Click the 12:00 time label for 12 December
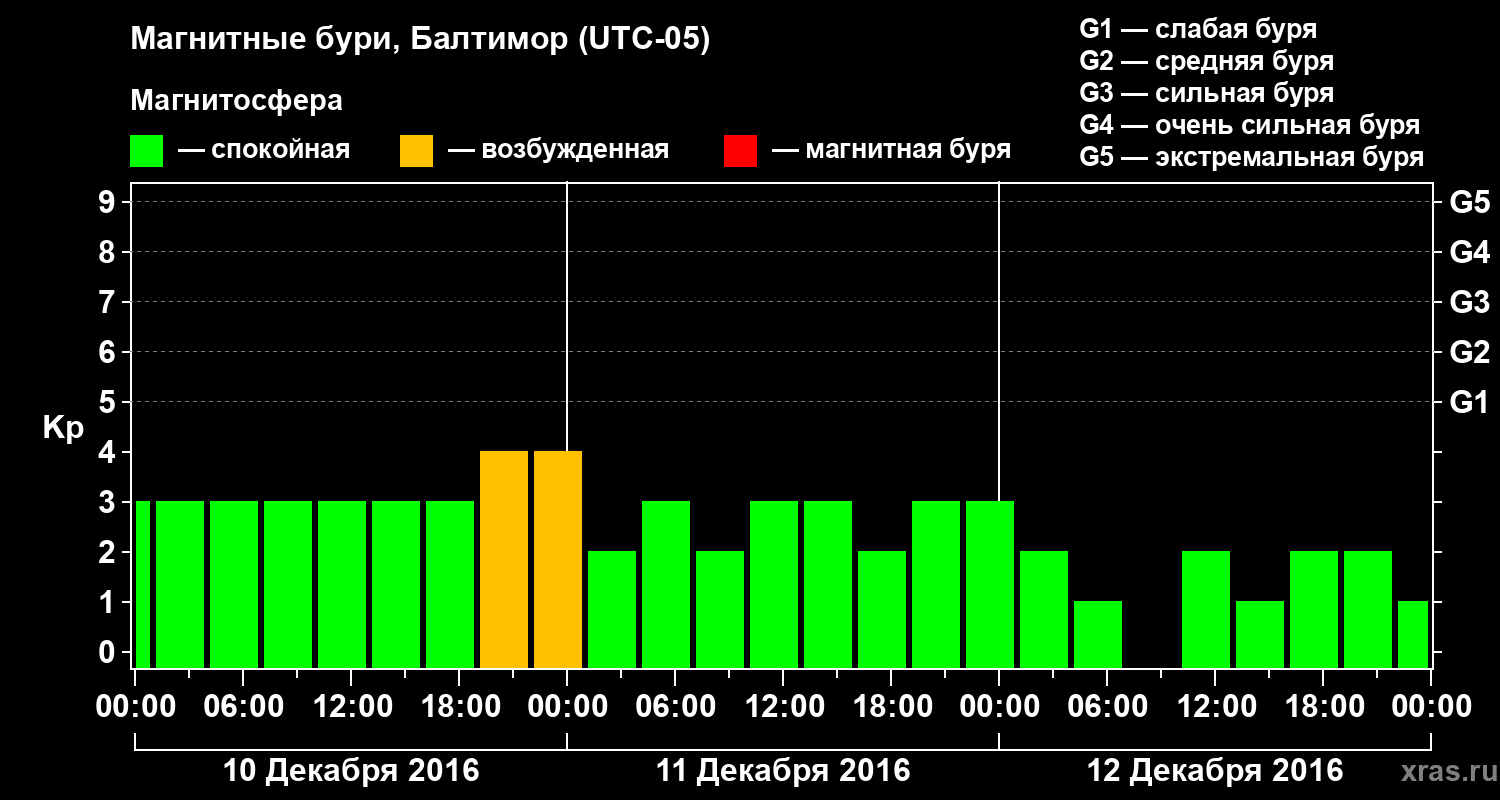This screenshot has height=800, width=1500. tap(1215, 706)
